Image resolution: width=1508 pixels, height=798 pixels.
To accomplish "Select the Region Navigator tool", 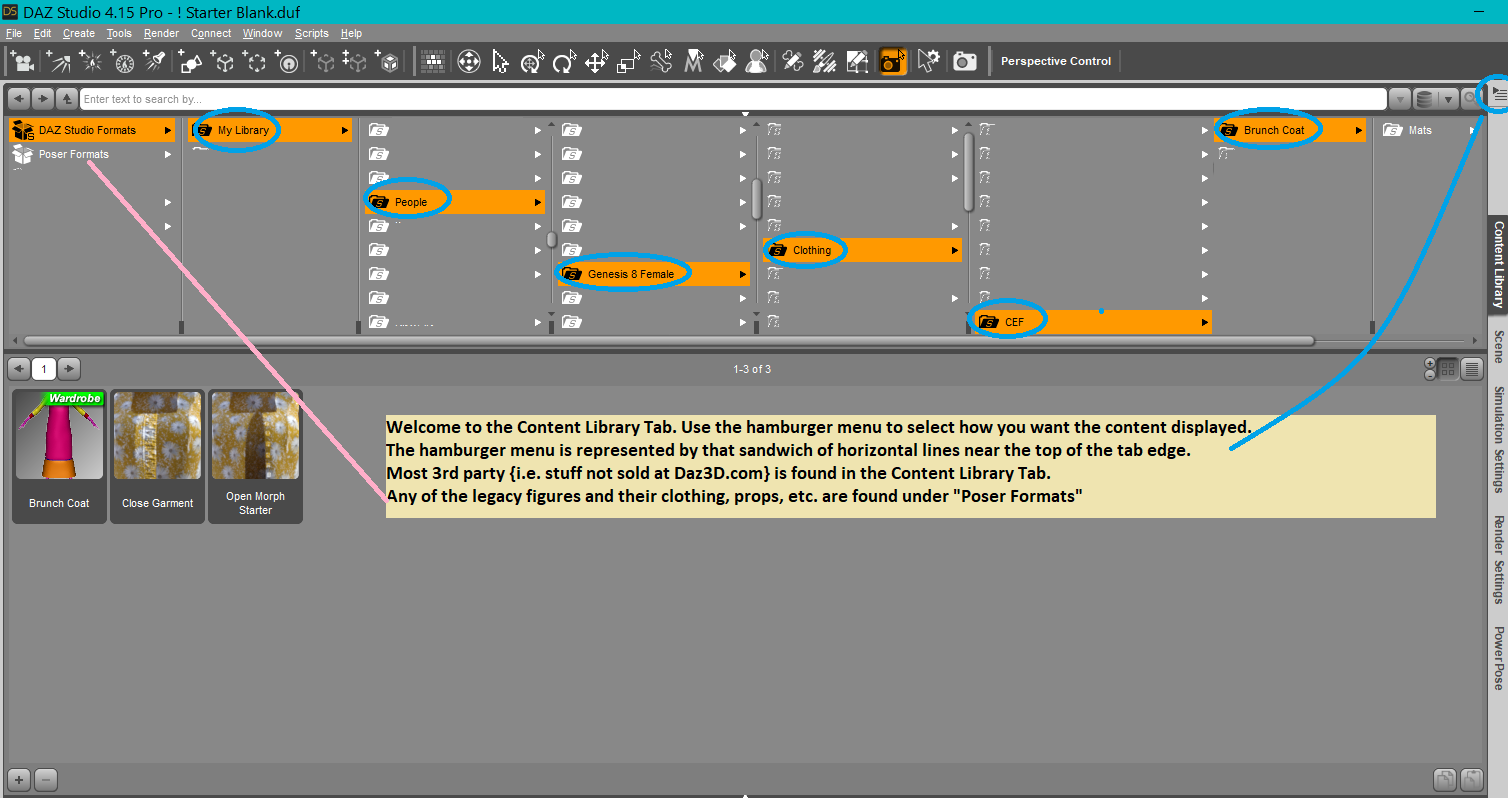I will click(x=758, y=61).
